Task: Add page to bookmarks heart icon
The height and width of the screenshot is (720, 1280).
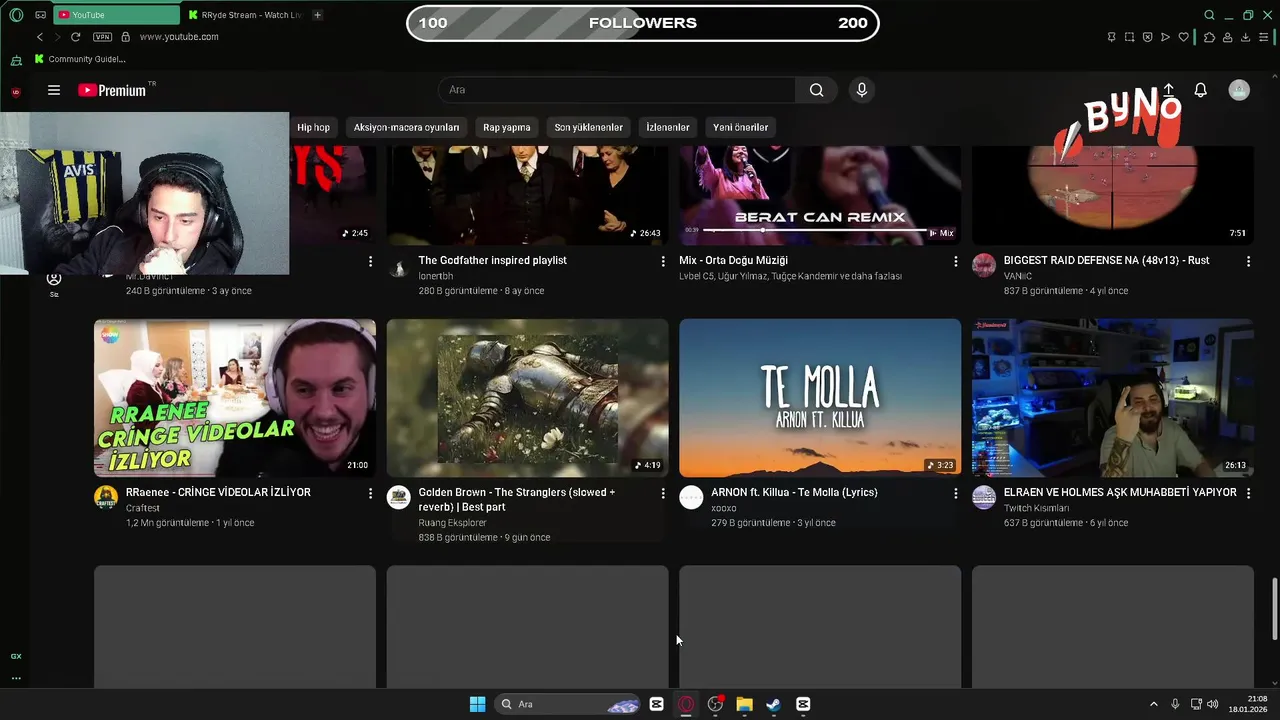Action: tap(1184, 37)
